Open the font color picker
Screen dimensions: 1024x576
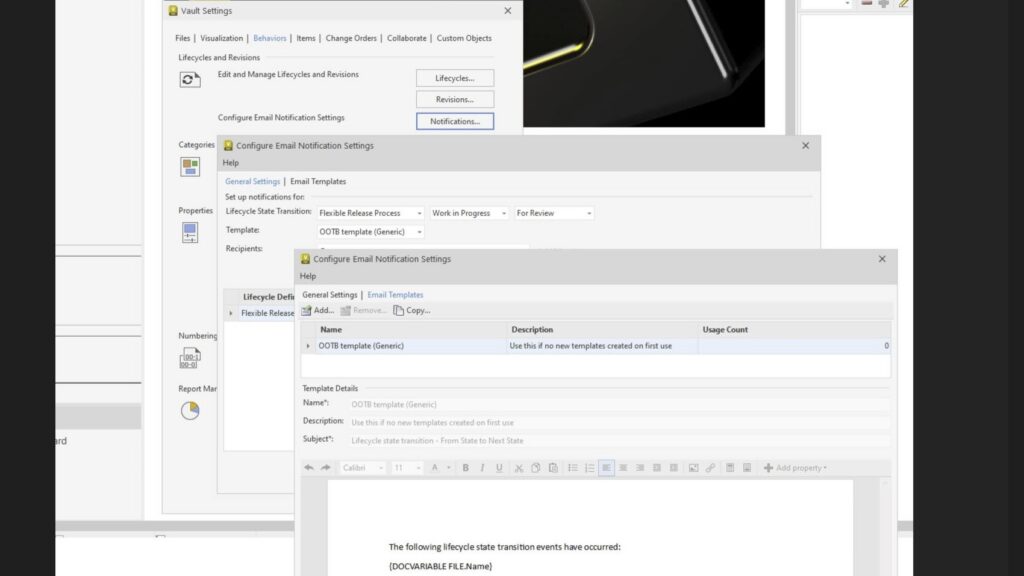(x=434, y=467)
